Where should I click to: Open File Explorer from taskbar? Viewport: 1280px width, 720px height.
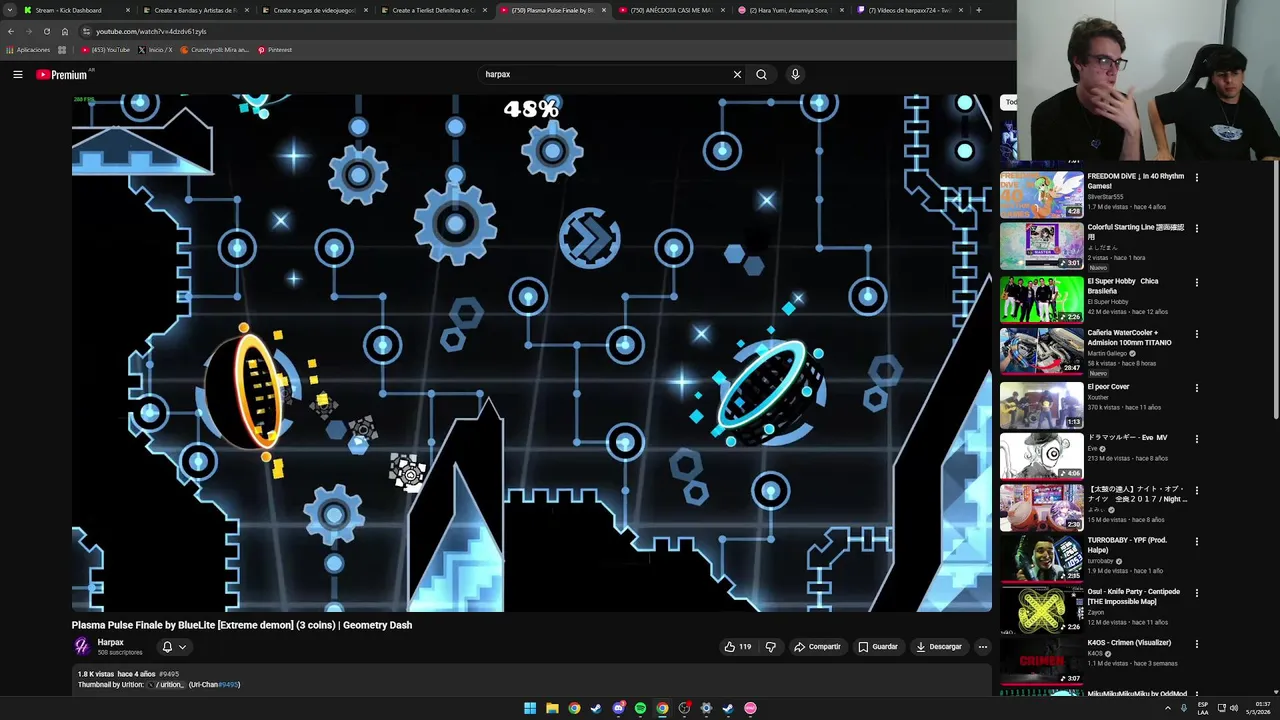(x=552, y=708)
